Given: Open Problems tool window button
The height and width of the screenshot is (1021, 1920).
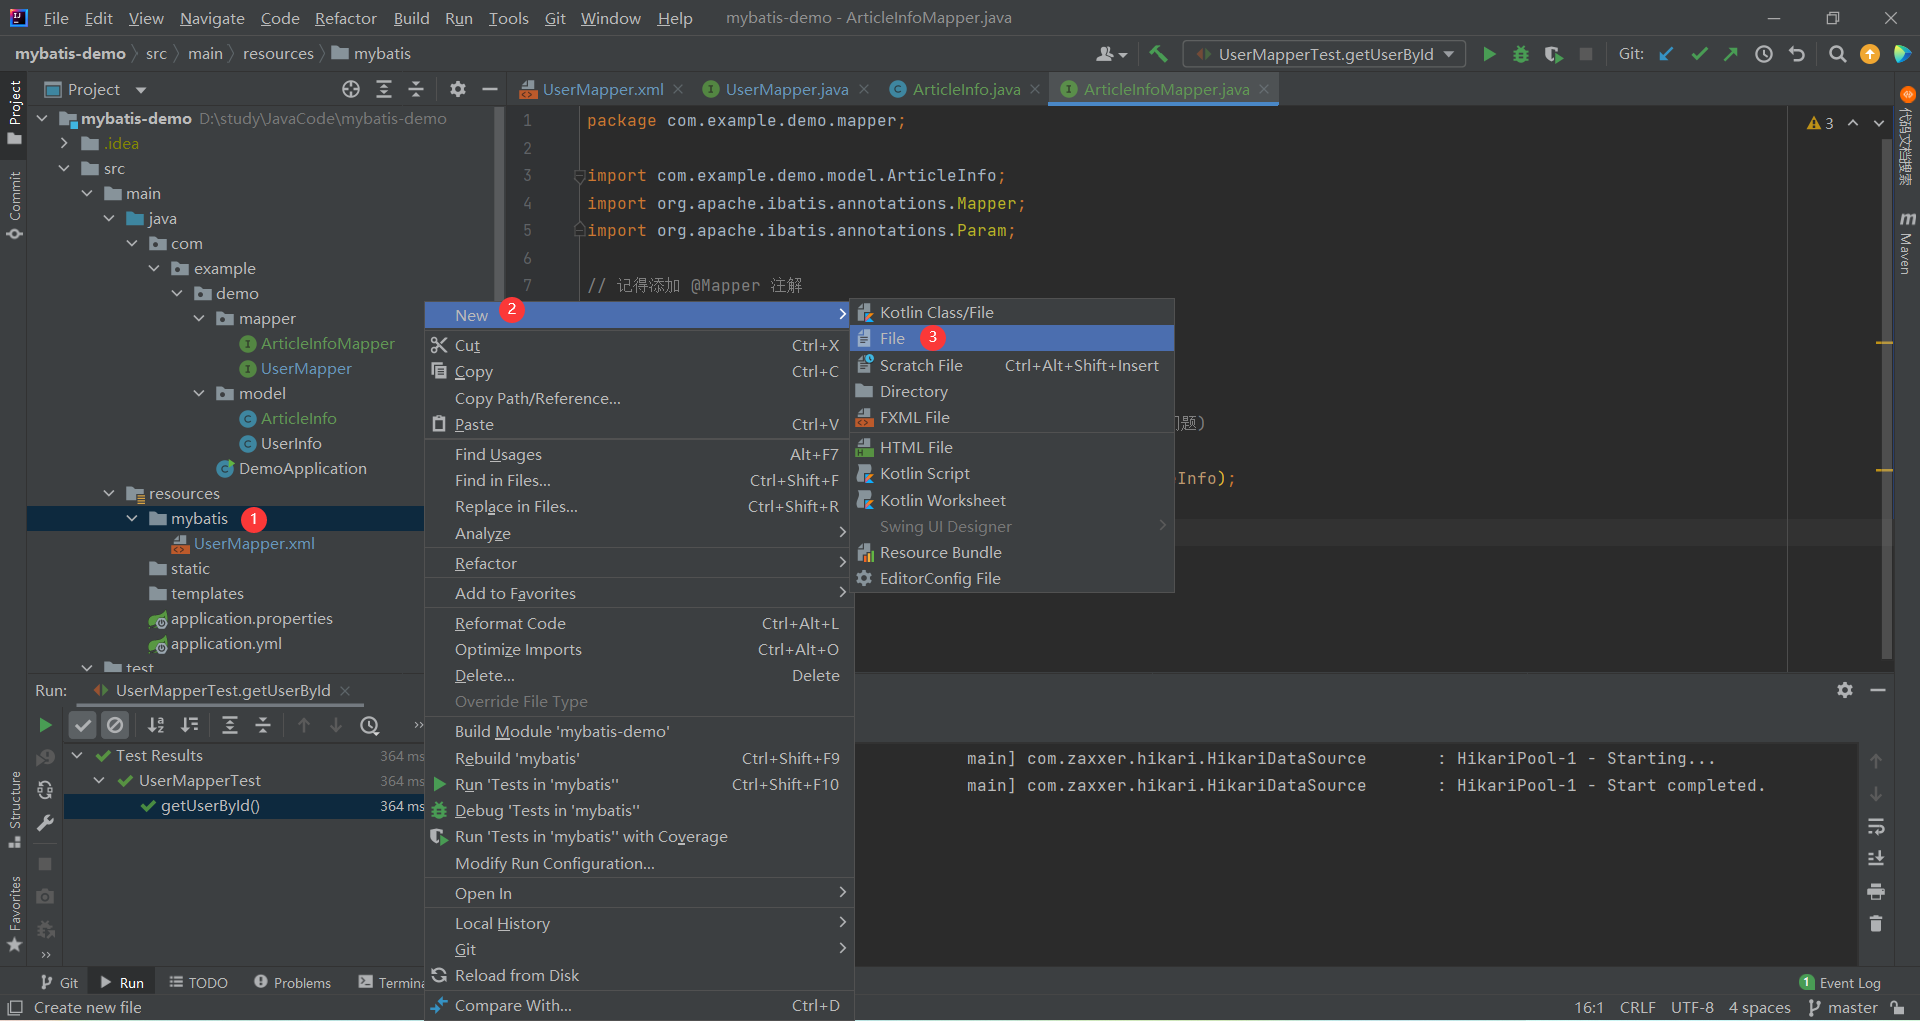Looking at the screenshot, I should point(292,982).
